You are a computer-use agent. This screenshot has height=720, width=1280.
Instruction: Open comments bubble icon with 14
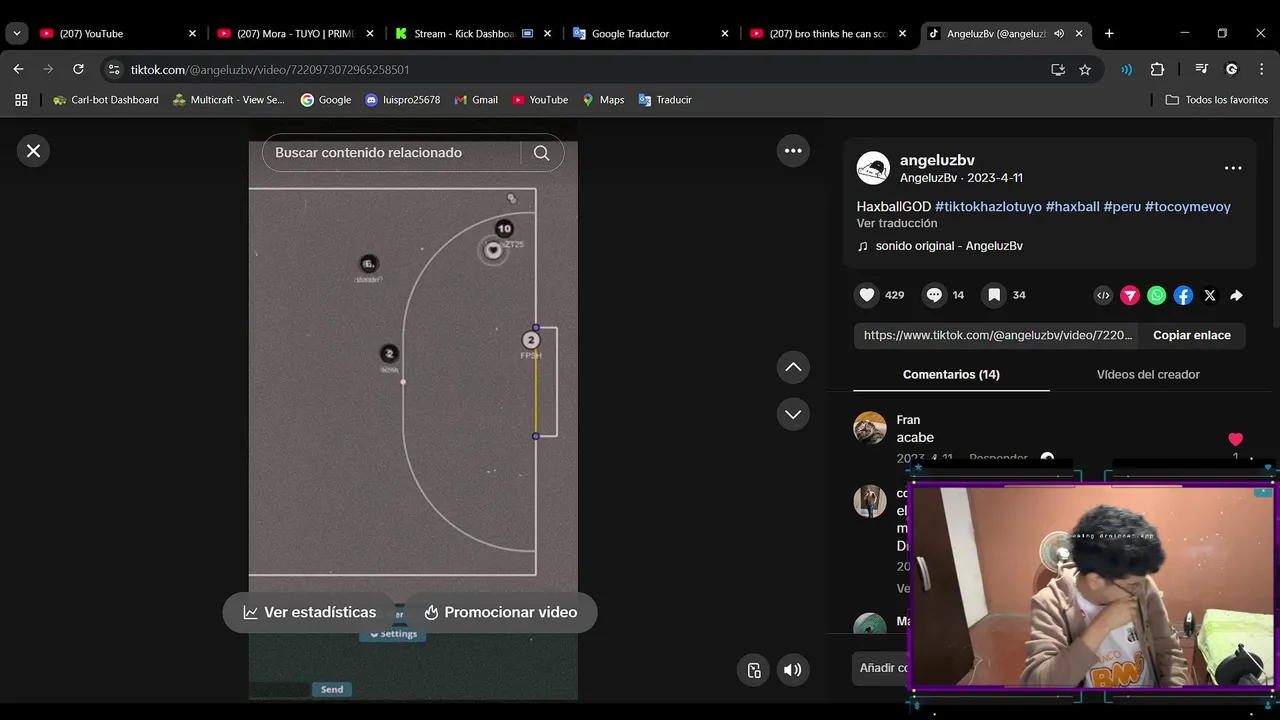tap(934, 295)
